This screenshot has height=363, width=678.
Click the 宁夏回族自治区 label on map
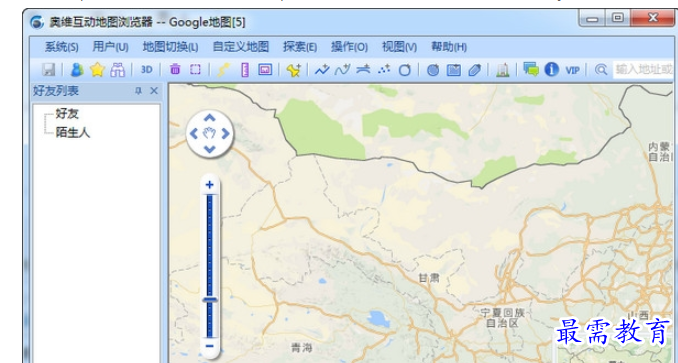(502, 318)
